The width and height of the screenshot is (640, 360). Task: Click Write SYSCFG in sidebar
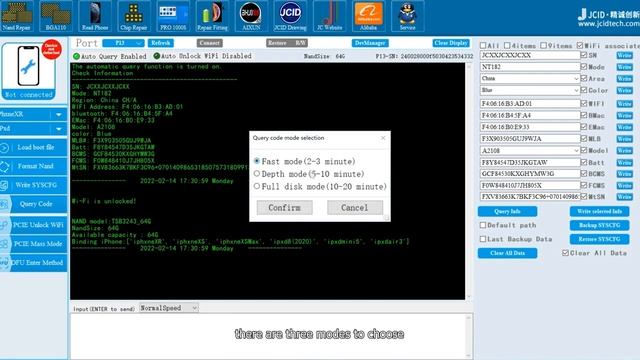[33, 185]
